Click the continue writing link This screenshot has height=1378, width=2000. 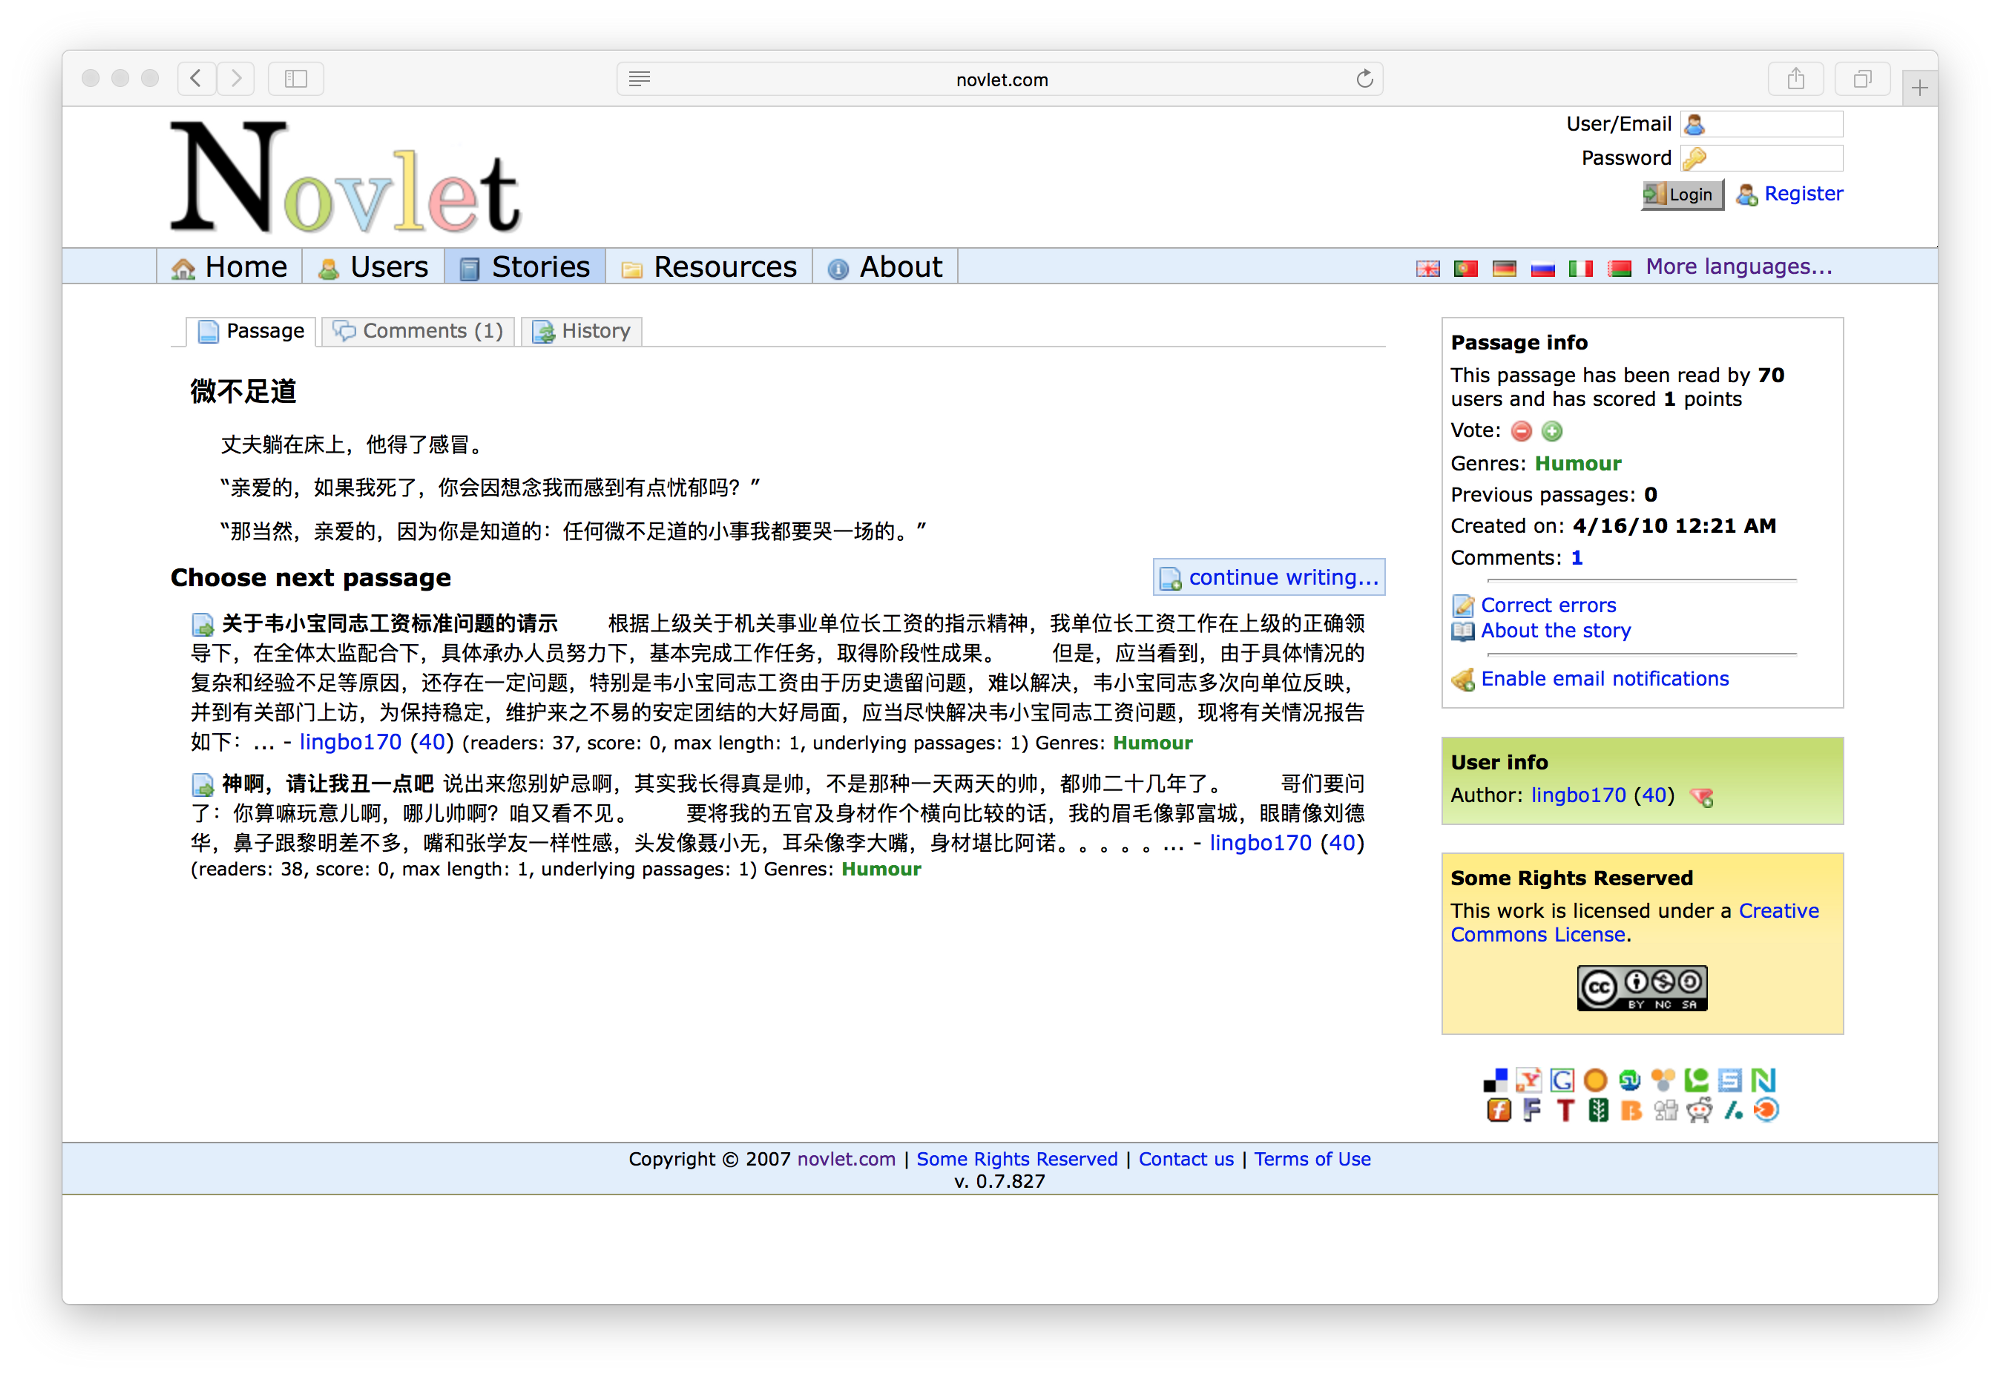click(1270, 577)
